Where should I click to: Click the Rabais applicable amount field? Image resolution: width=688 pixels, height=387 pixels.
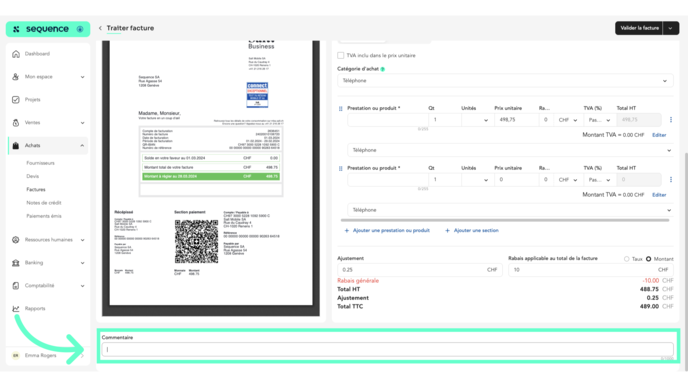591,270
